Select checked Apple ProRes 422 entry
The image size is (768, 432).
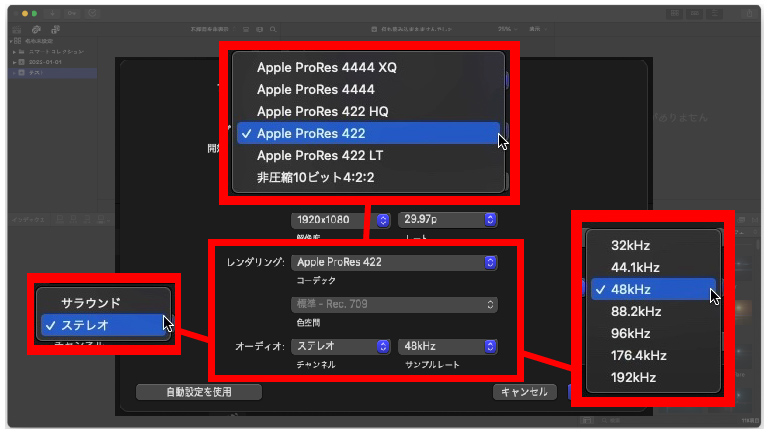[x=368, y=133]
